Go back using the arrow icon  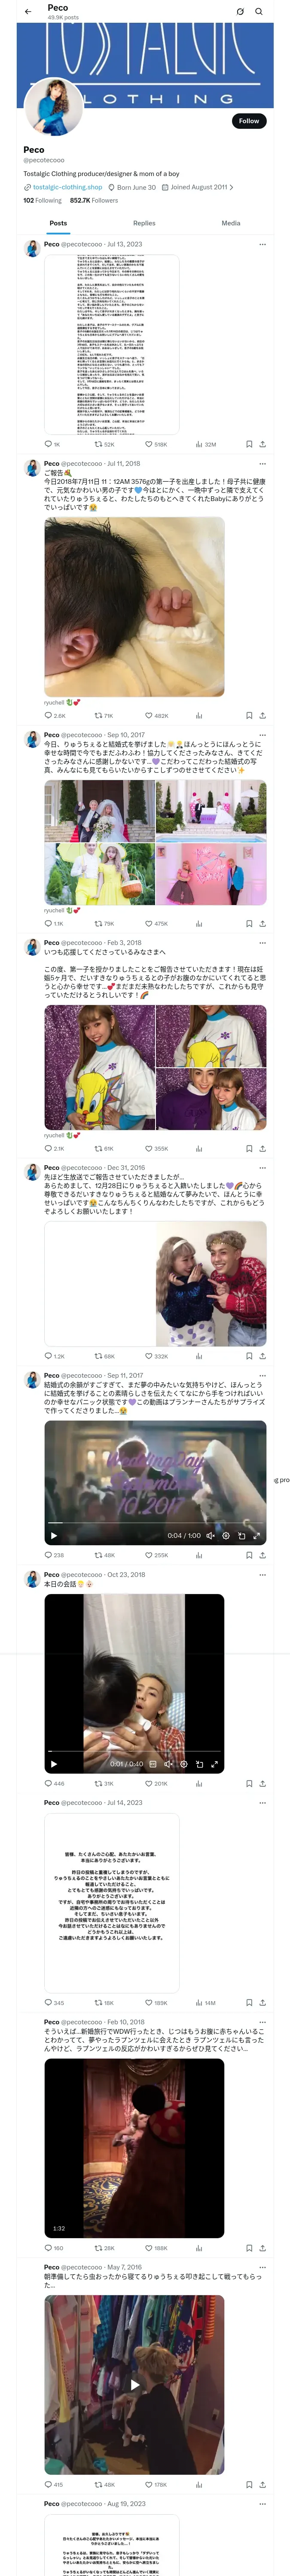pyautogui.click(x=28, y=12)
